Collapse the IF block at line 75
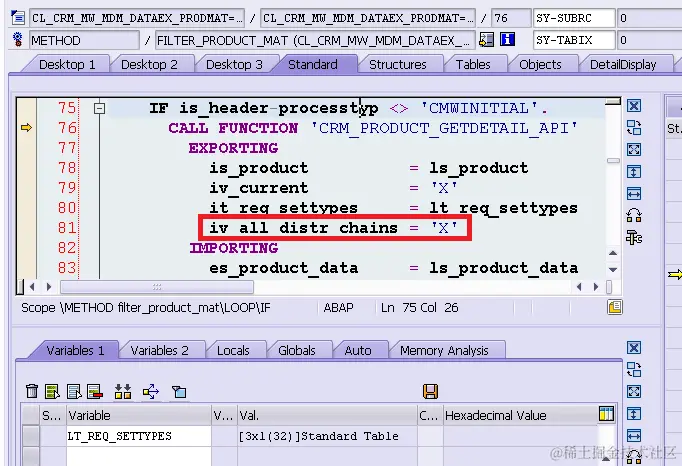The image size is (682, 466). click(x=100, y=108)
